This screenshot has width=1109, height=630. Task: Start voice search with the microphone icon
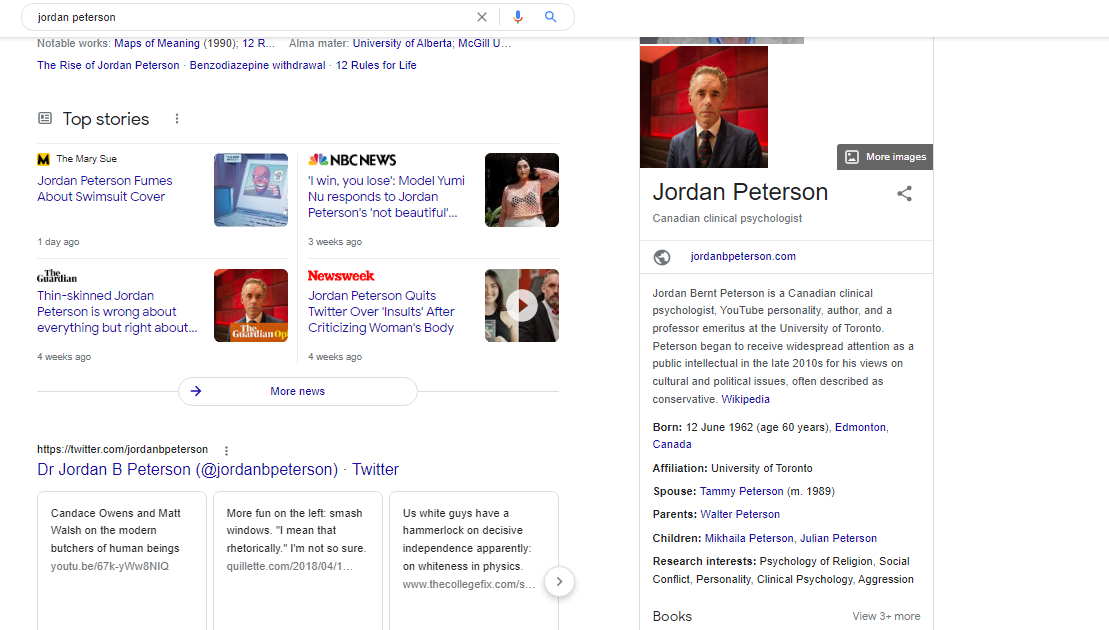click(x=518, y=17)
